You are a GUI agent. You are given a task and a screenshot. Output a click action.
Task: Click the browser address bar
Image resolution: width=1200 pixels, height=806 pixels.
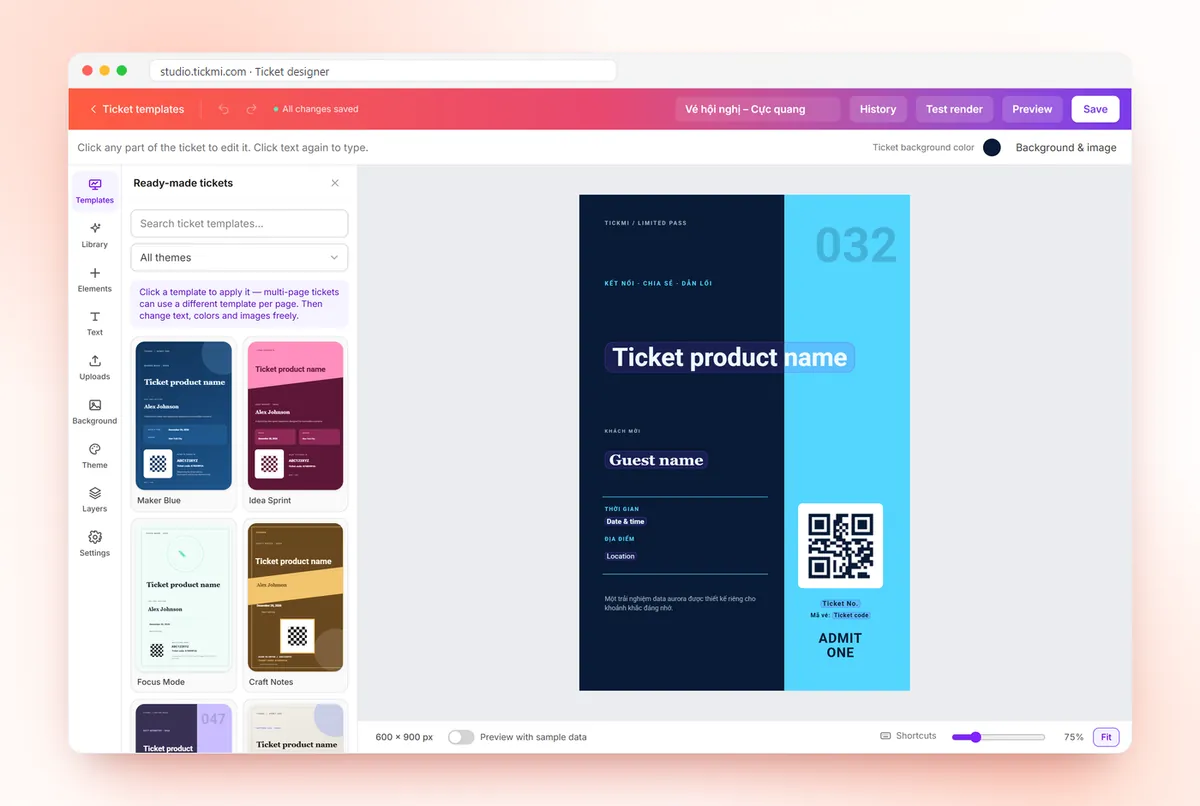pyautogui.click(x=383, y=71)
